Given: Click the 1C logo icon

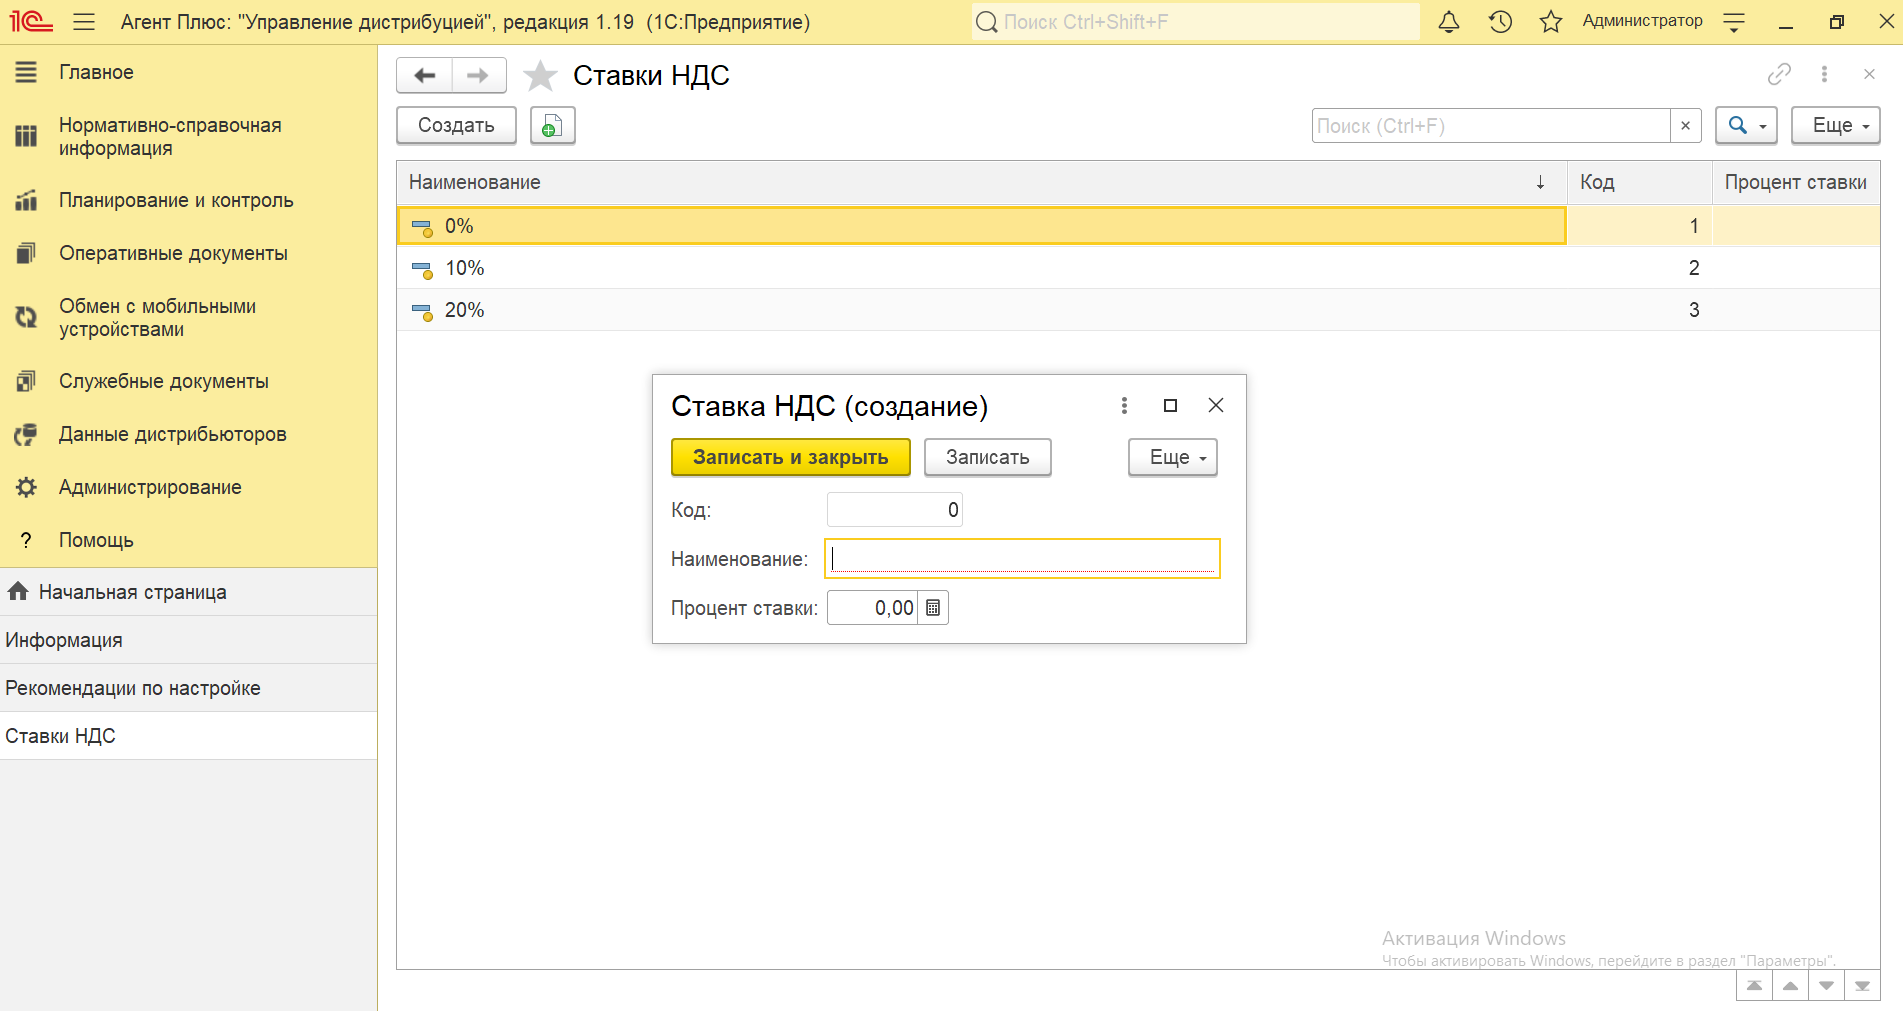Looking at the screenshot, I should pos(31,21).
